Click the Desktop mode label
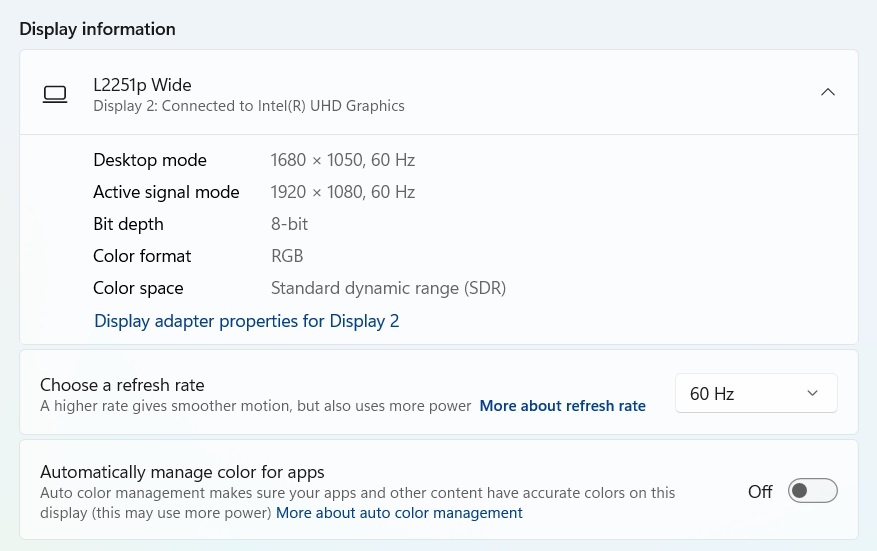The image size is (877, 551). pos(150,160)
